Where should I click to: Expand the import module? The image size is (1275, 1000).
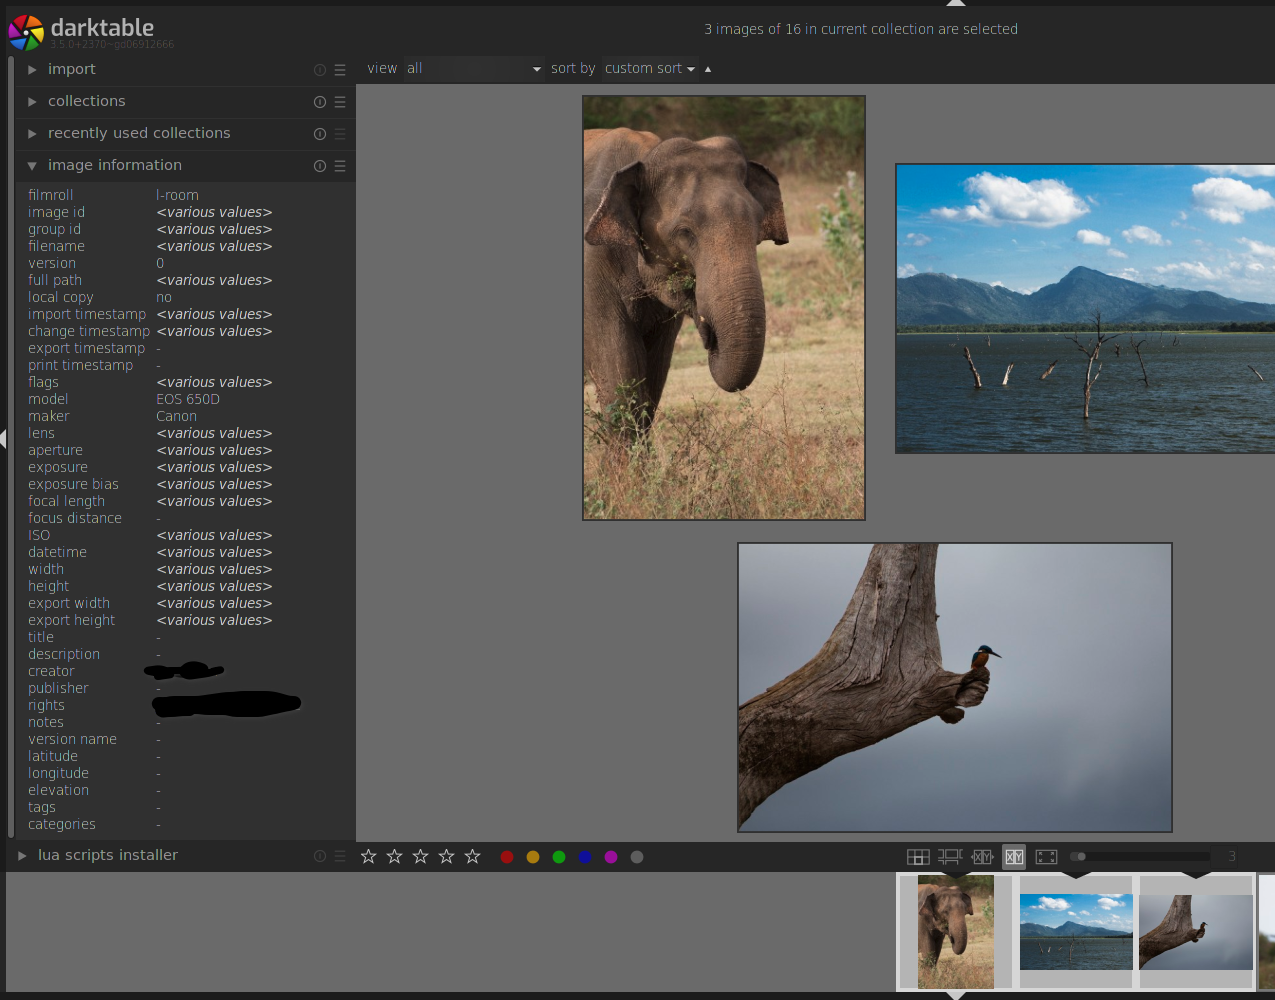point(31,69)
